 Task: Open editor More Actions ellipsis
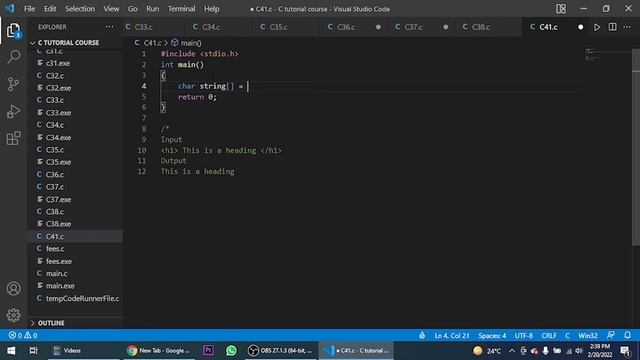[627, 27]
